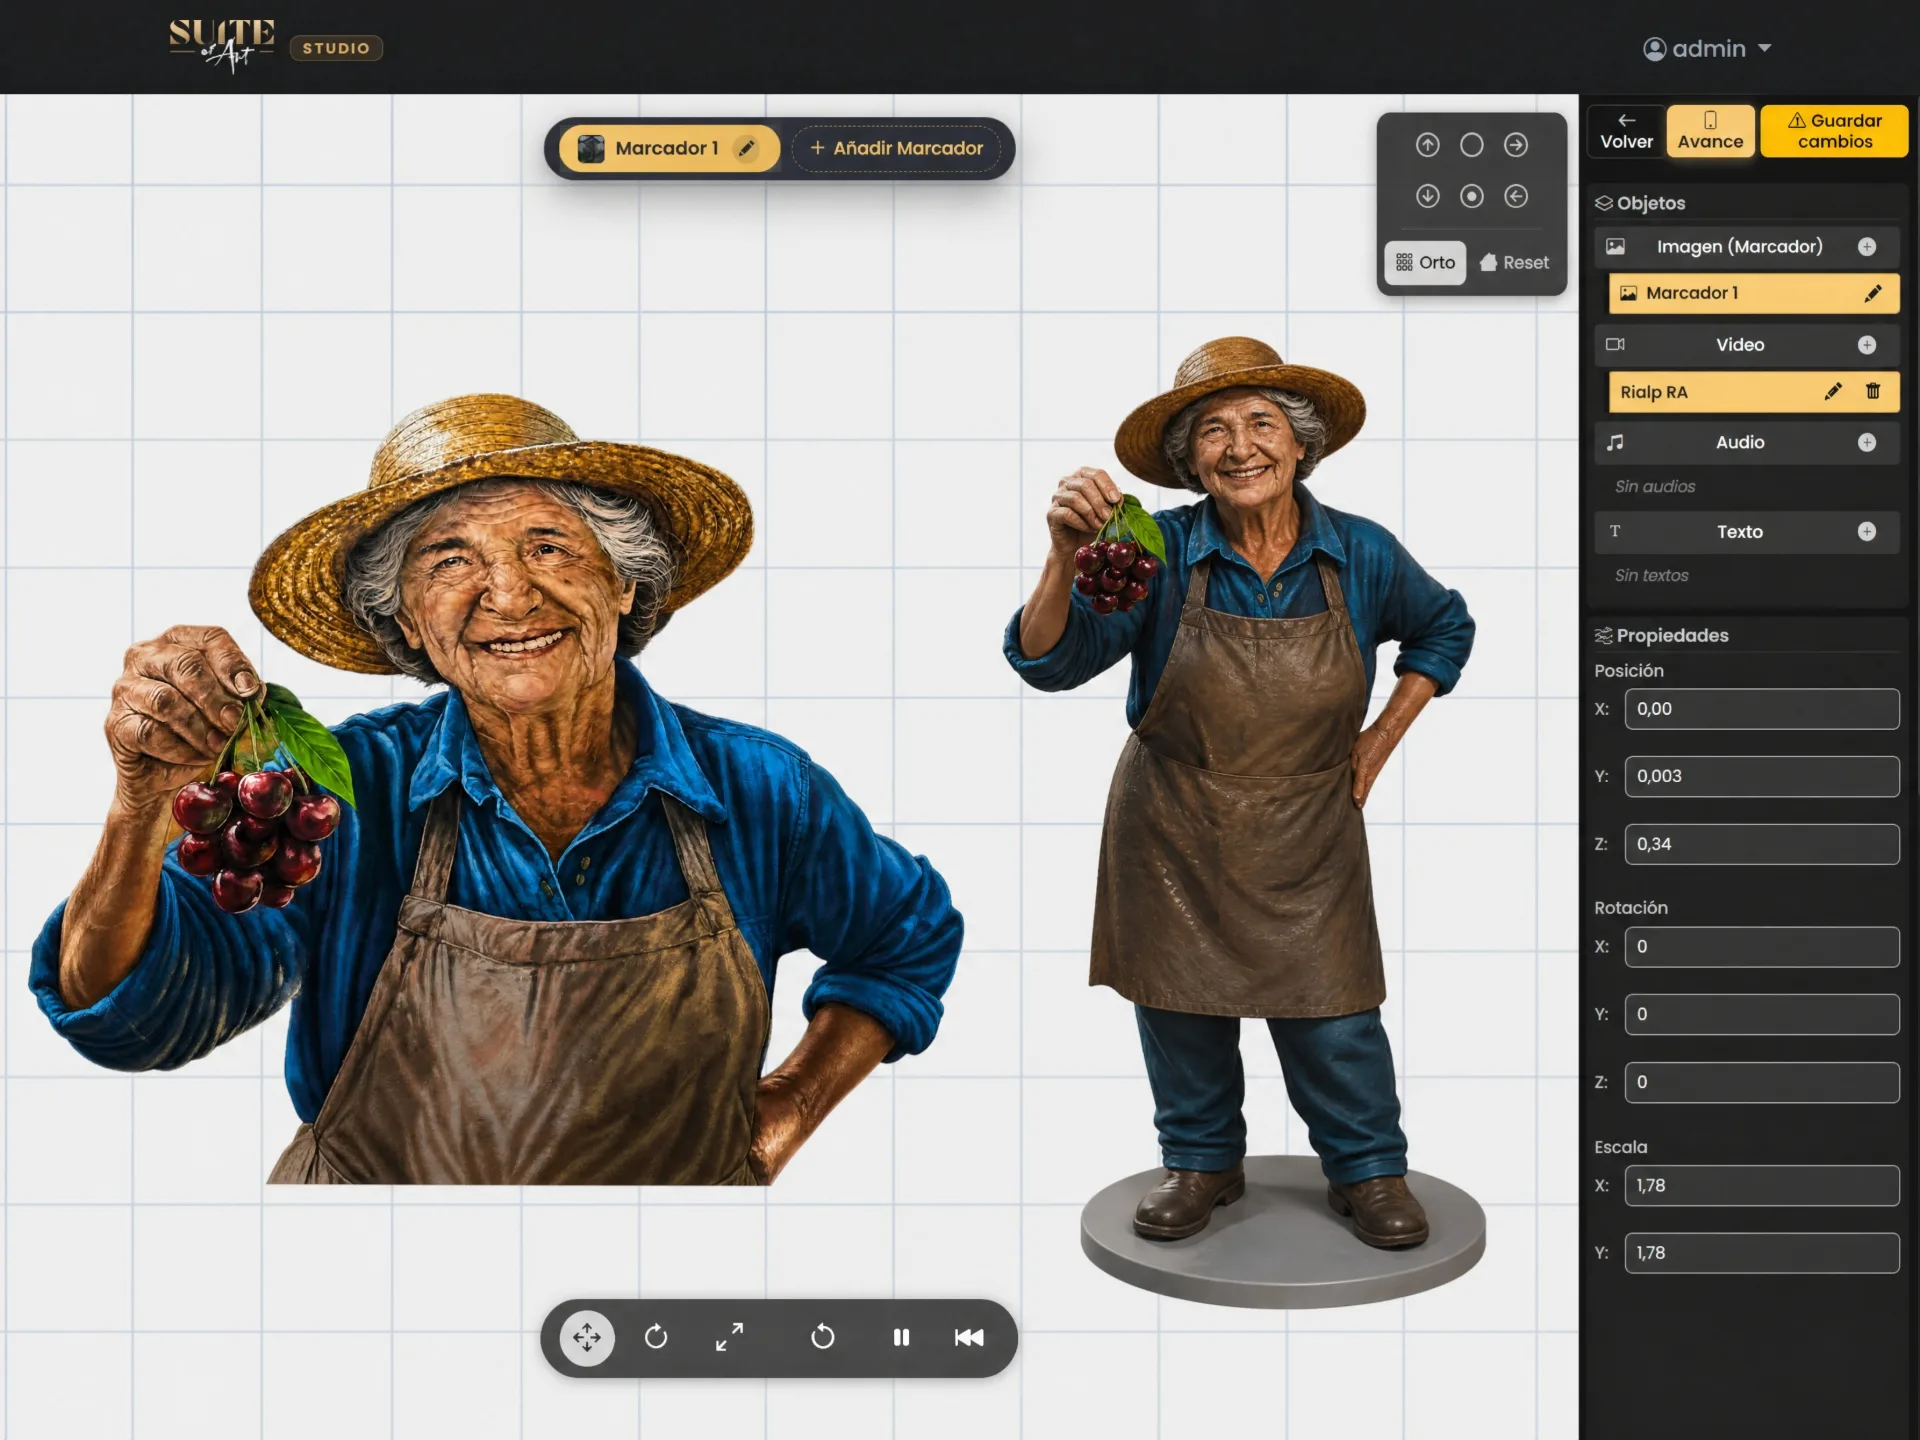Click the dotted circle camera view icon
Viewport: 1920px width, 1440px height.
(x=1471, y=196)
